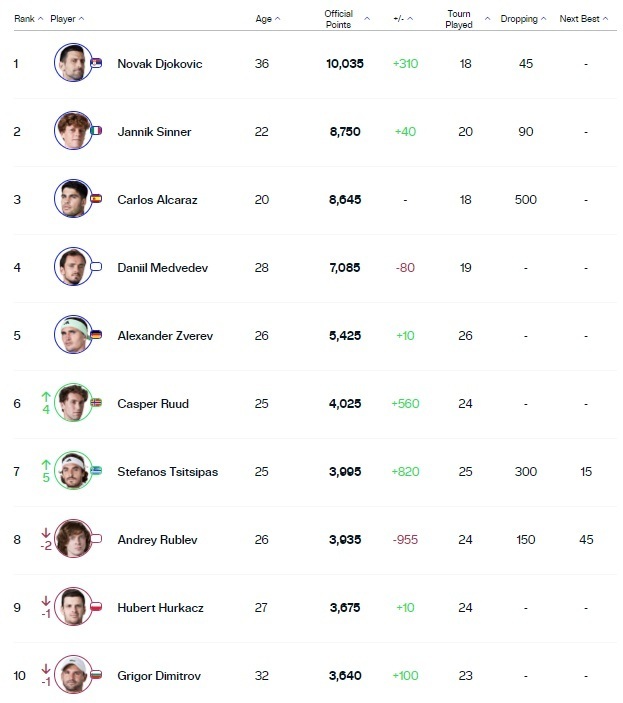Click Carlos Alcaraz's Spanish flag icon
The height and width of the screenshot is (703, 623).
[96, 199]
